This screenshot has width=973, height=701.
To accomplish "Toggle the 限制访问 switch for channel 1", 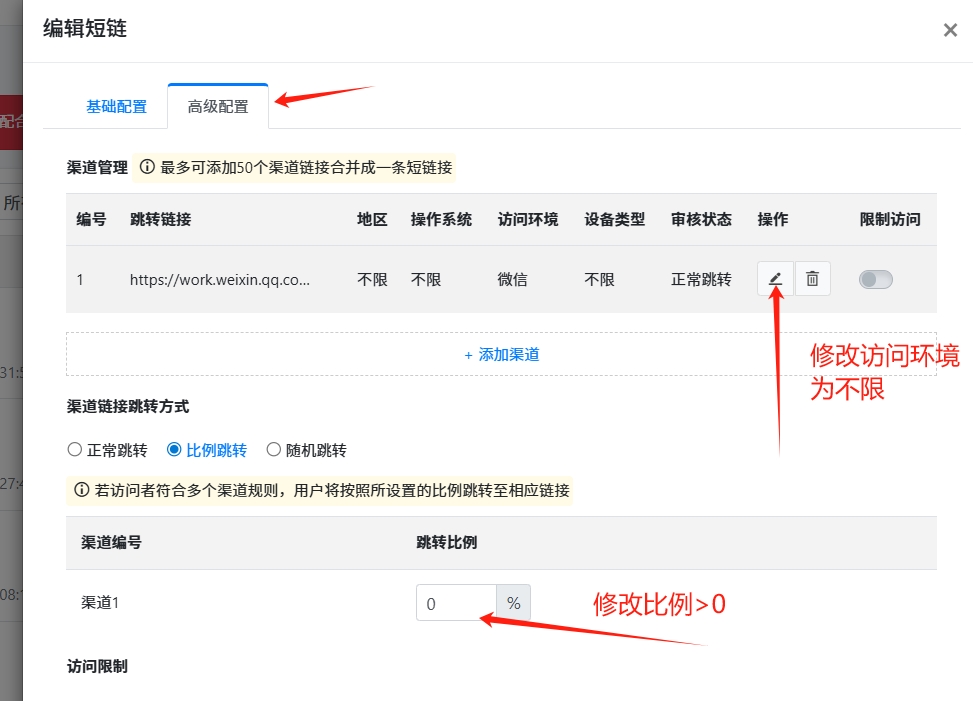I will [875, 280].
